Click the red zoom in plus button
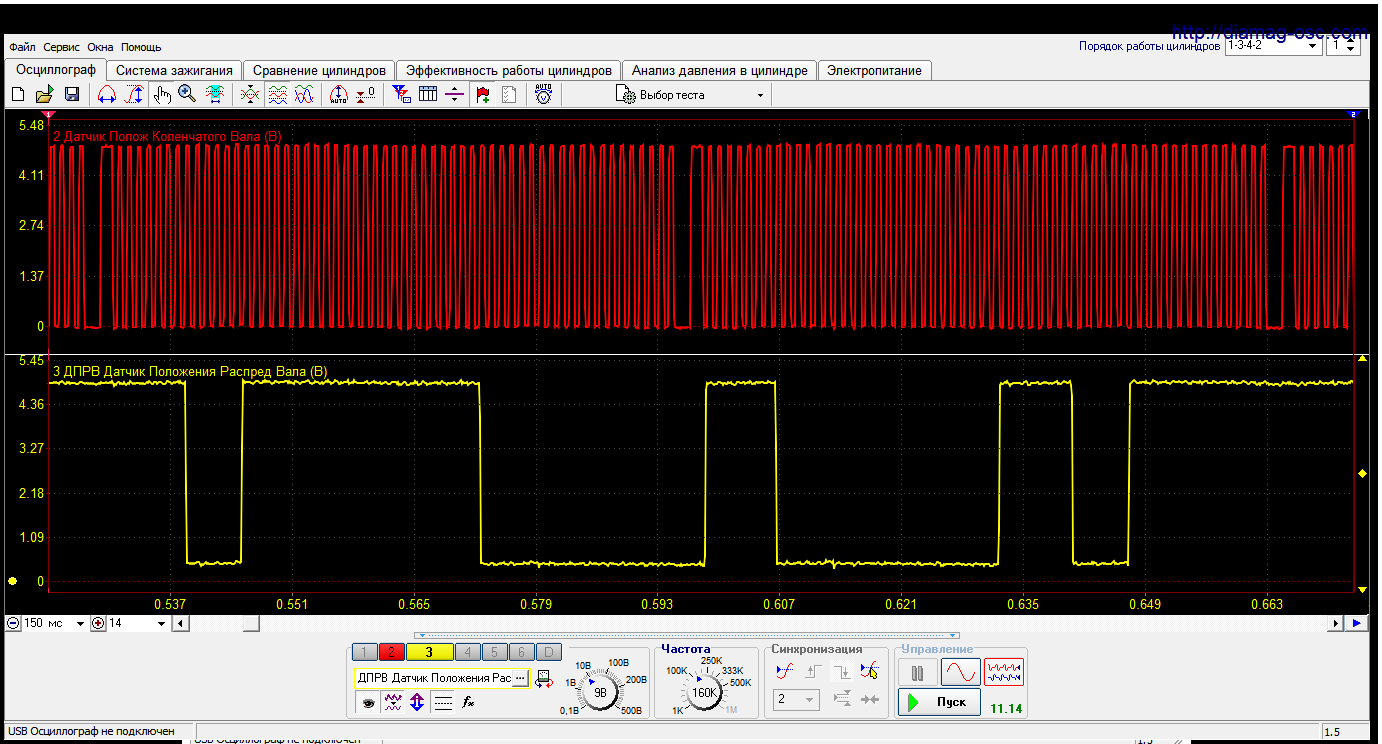Viewport: 1382px width, 744px height. point(98,623)
